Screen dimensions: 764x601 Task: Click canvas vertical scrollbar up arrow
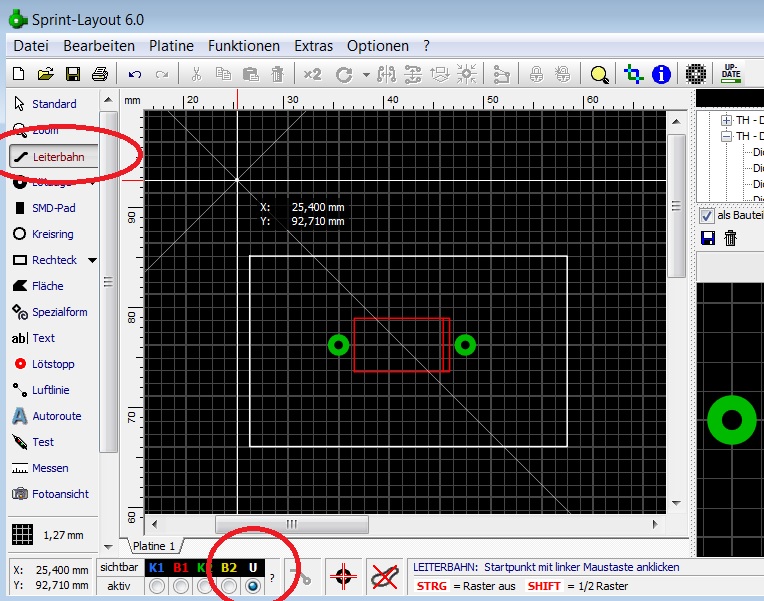click(676, 121)
